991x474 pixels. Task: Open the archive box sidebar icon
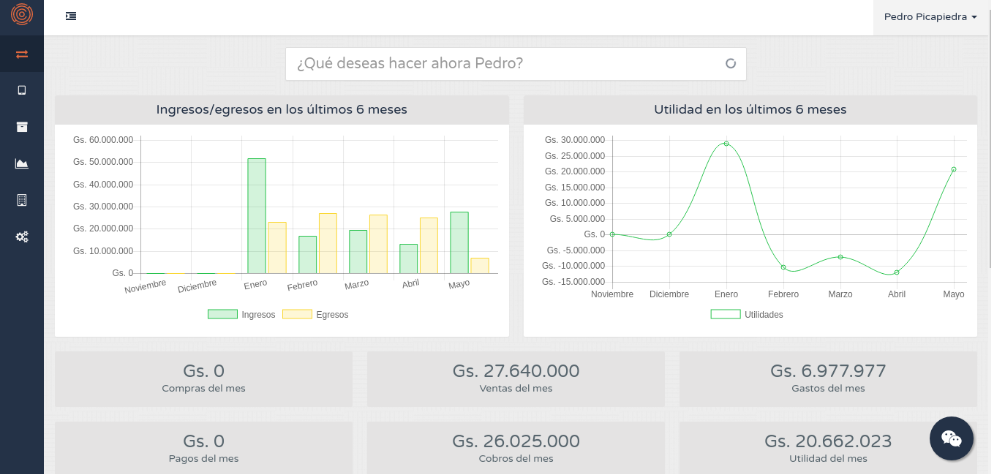[x=21, y=127]
